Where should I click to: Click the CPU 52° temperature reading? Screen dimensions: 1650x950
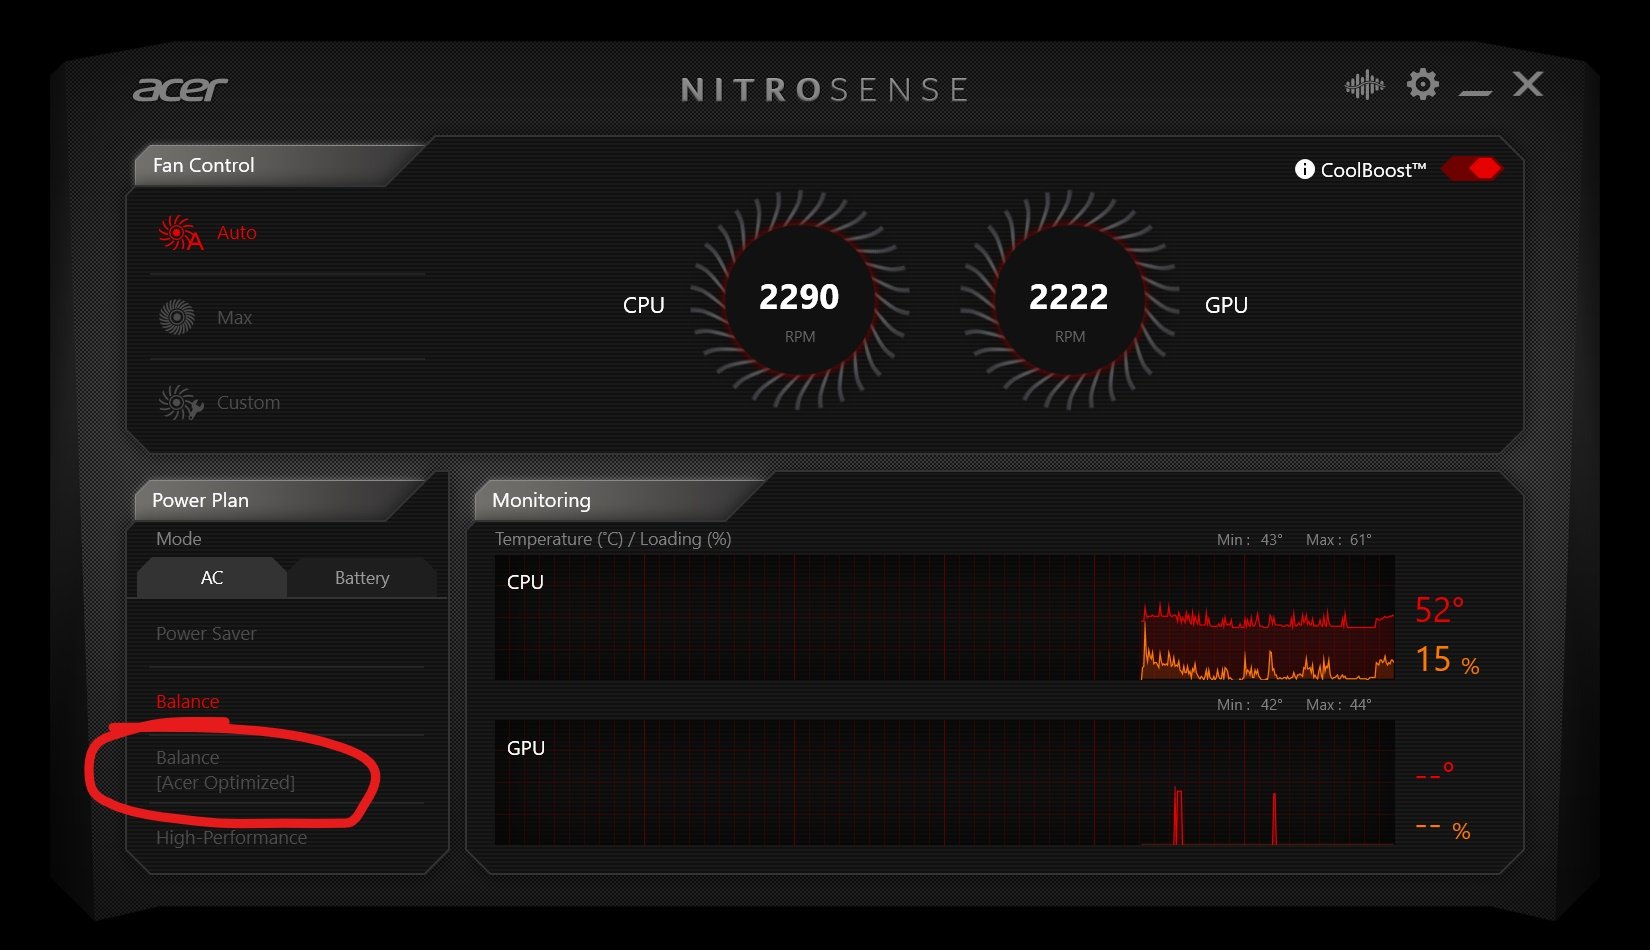coord(1439,610)
